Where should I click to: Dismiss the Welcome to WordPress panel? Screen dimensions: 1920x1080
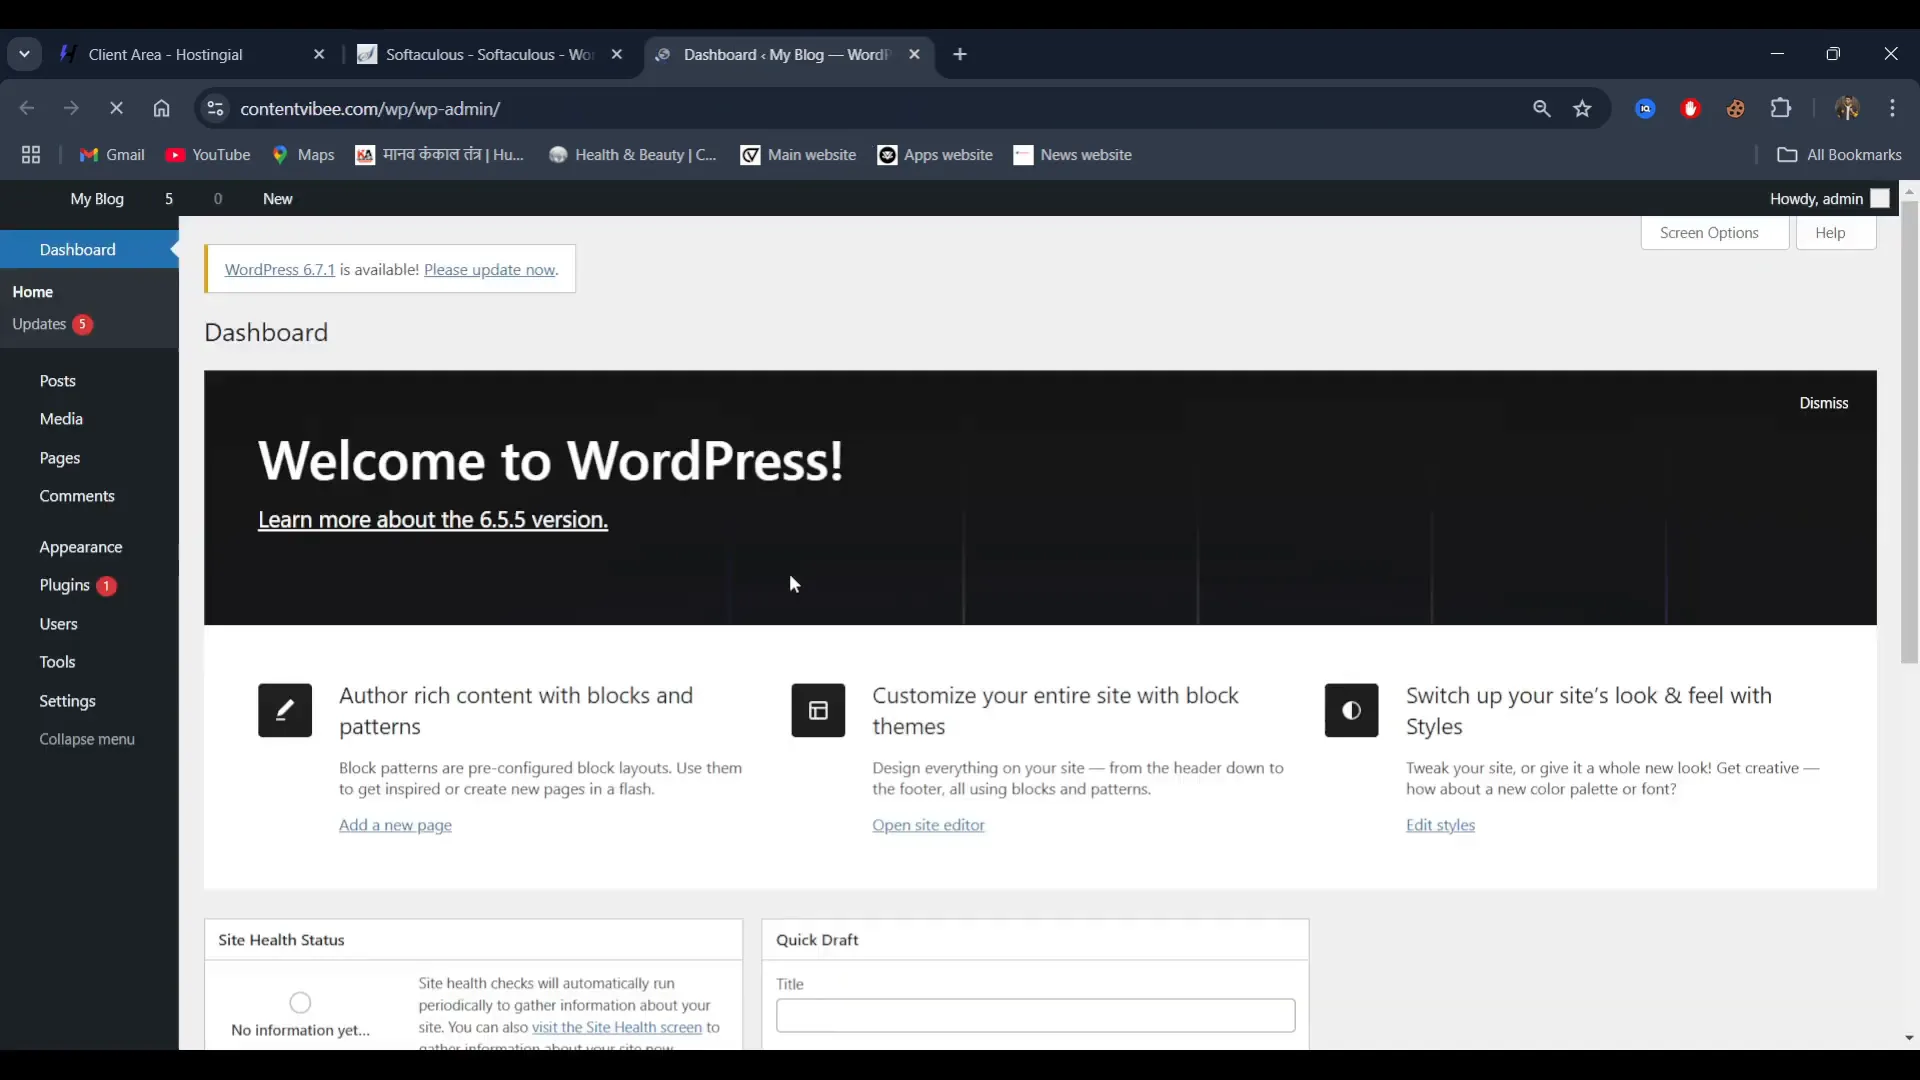coord(1824,403)
